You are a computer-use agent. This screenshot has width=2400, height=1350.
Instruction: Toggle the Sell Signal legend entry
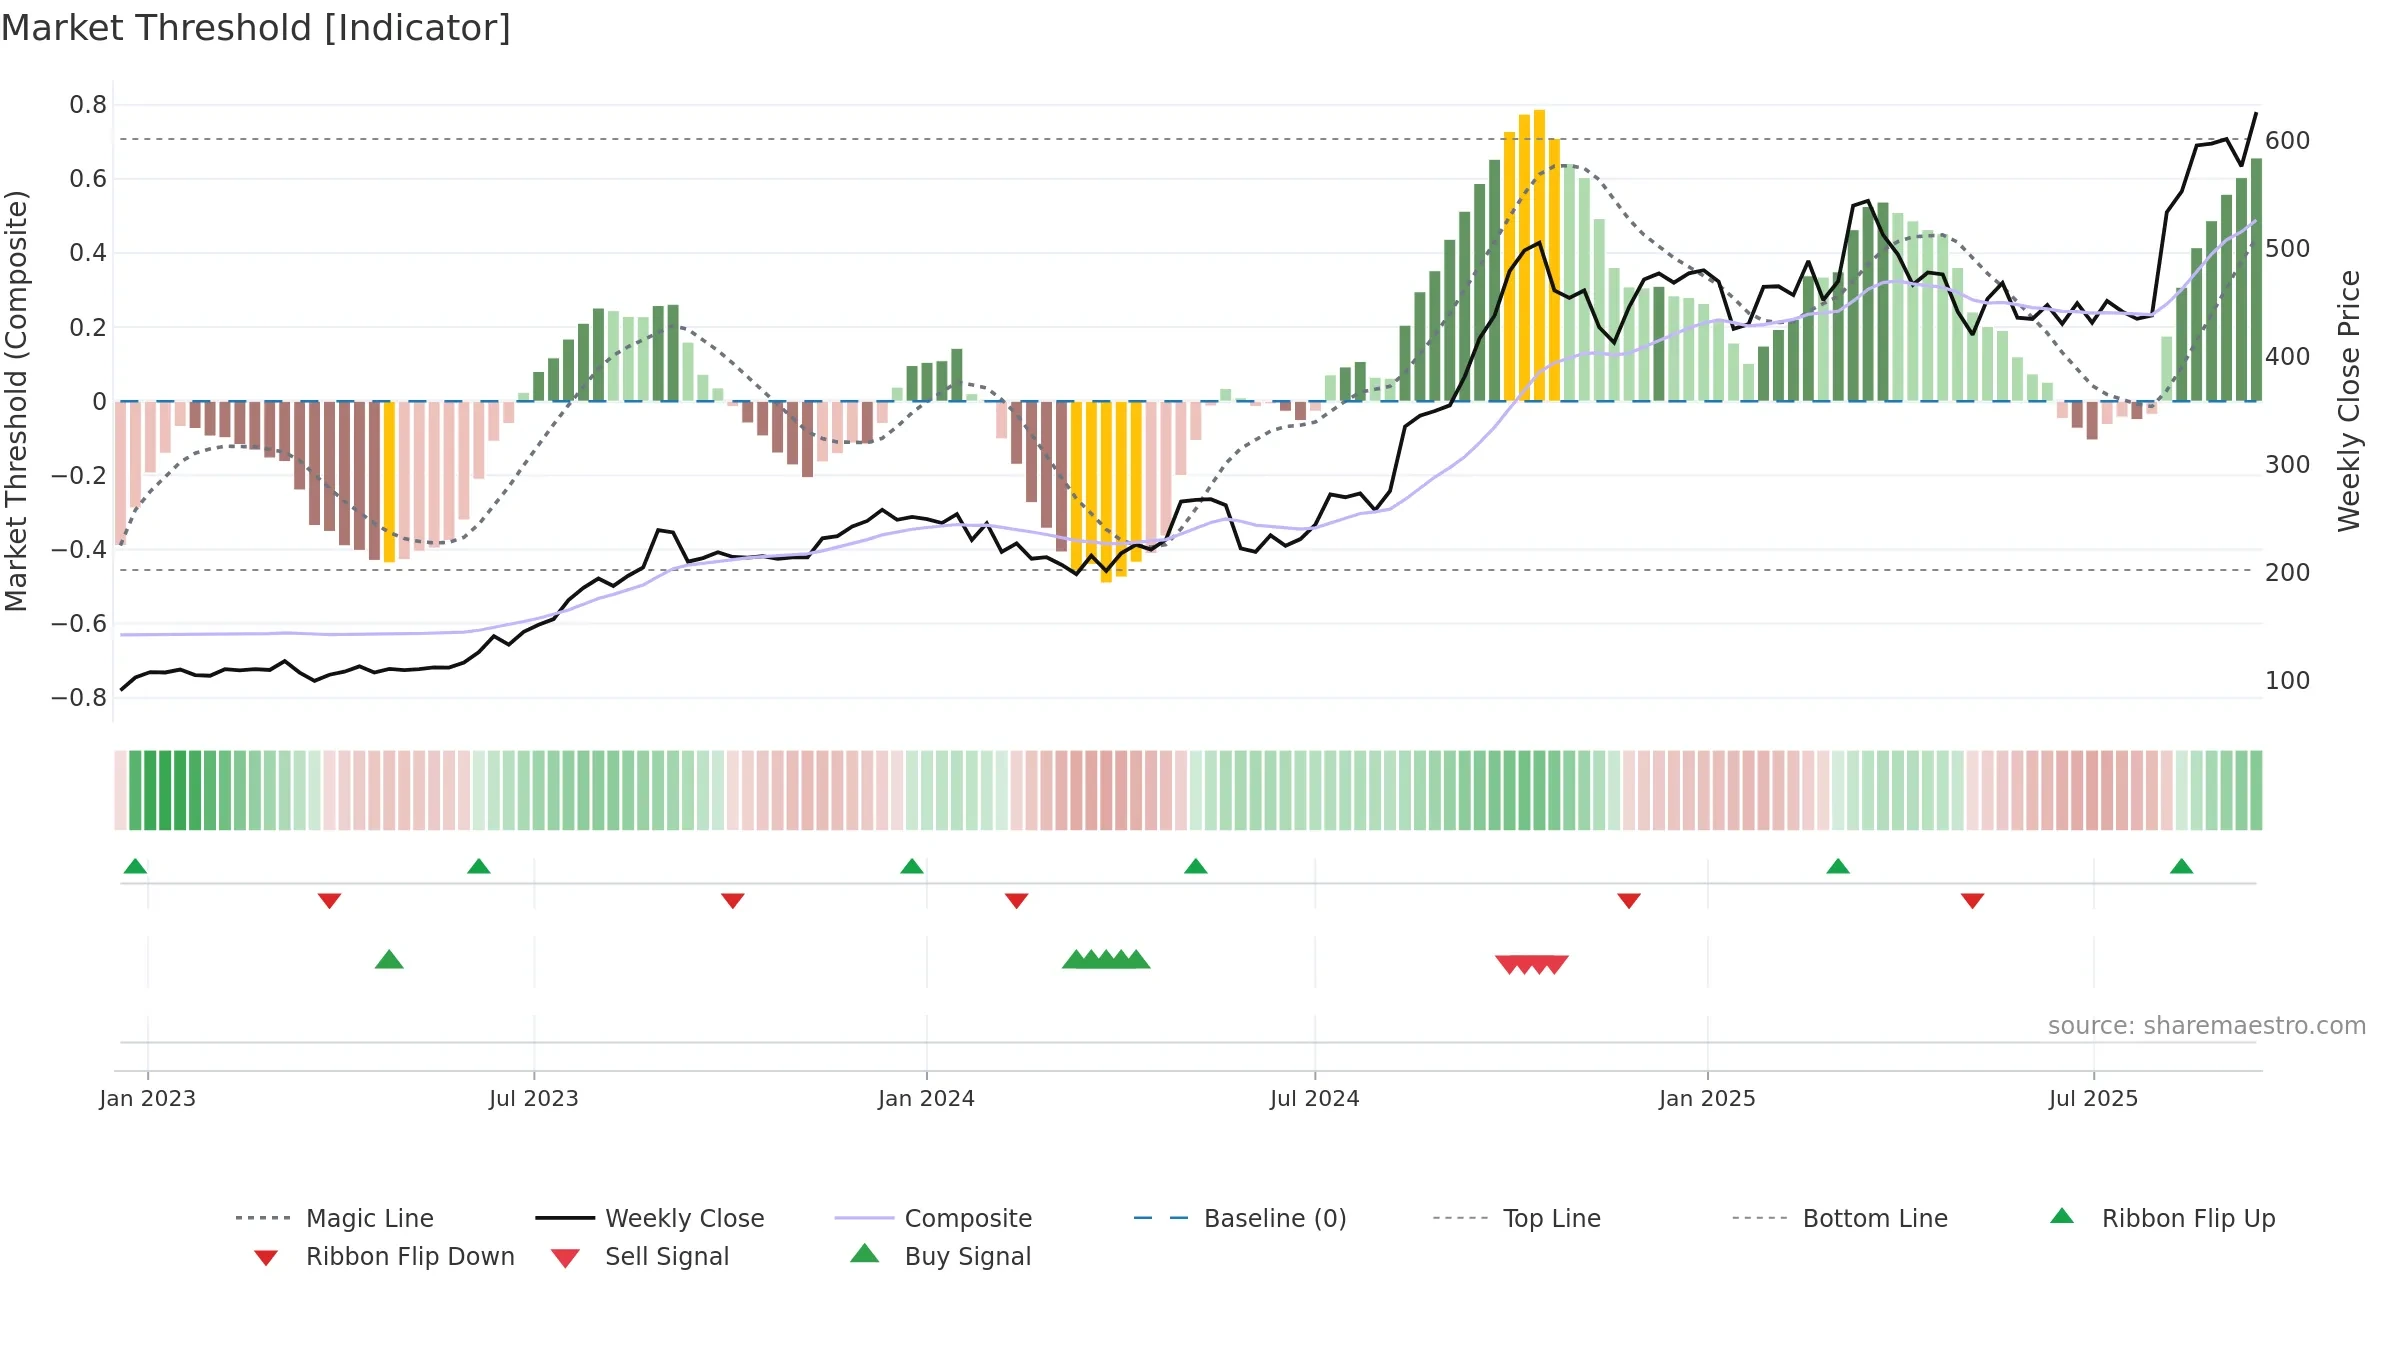640,1256
